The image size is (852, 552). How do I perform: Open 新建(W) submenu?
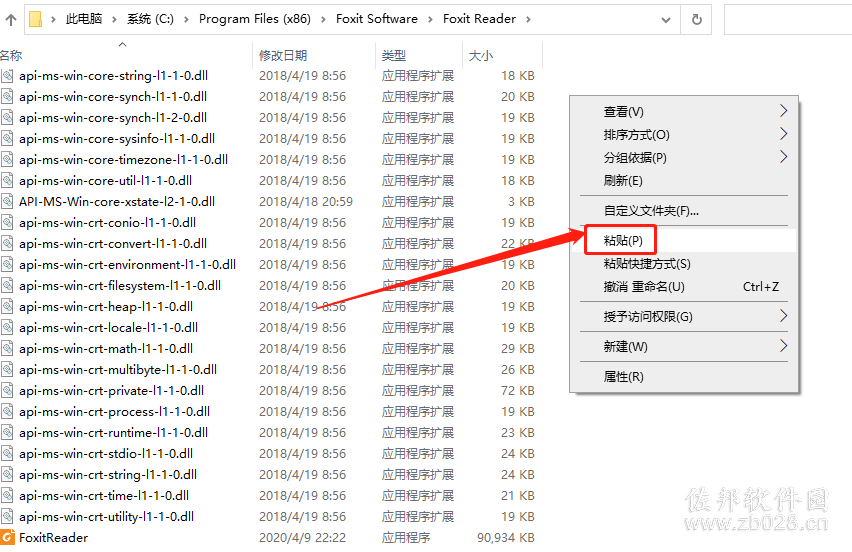point(684,347)
